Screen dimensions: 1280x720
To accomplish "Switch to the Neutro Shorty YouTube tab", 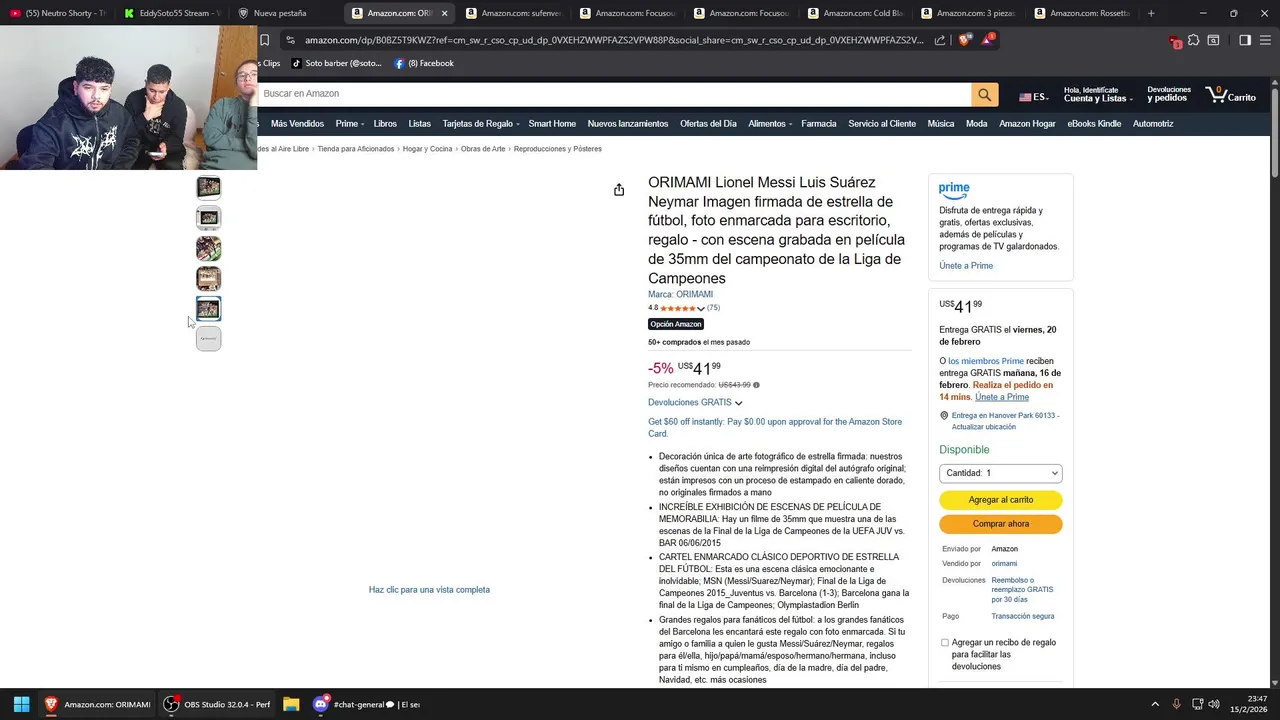I will (x=57, y=13).
